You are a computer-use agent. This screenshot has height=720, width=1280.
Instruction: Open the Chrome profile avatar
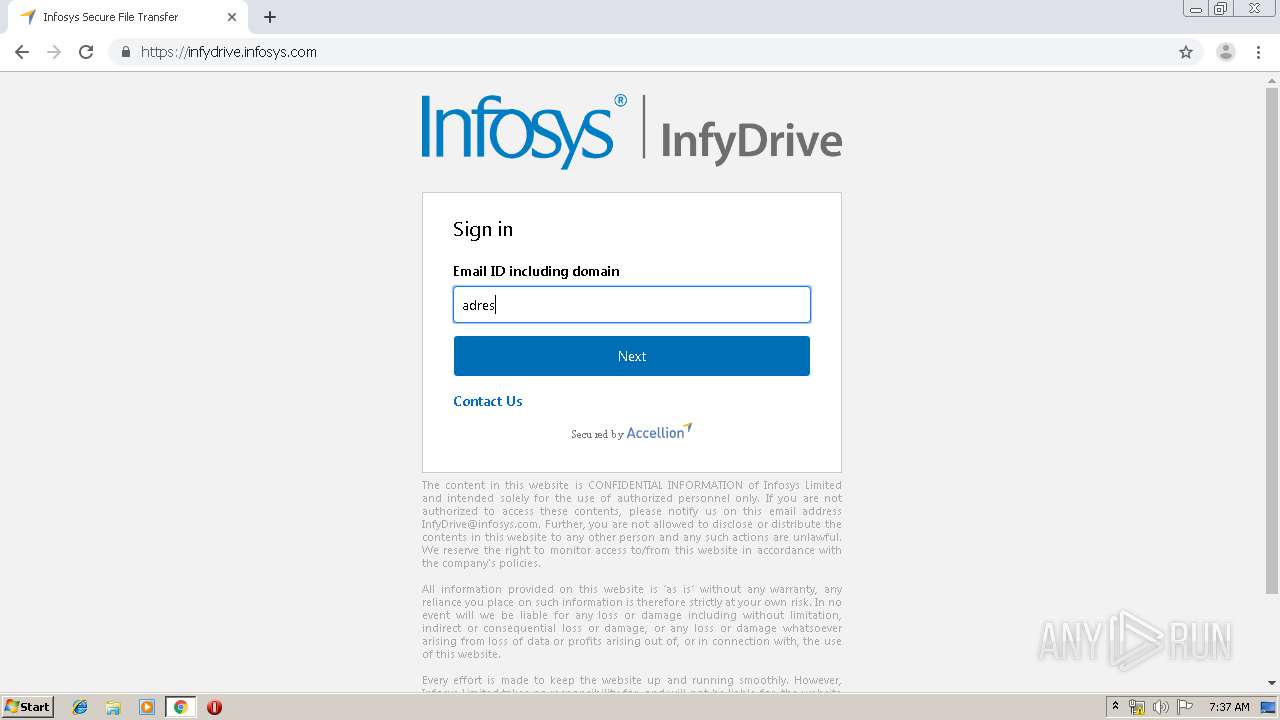click(x=1226, y=52)
